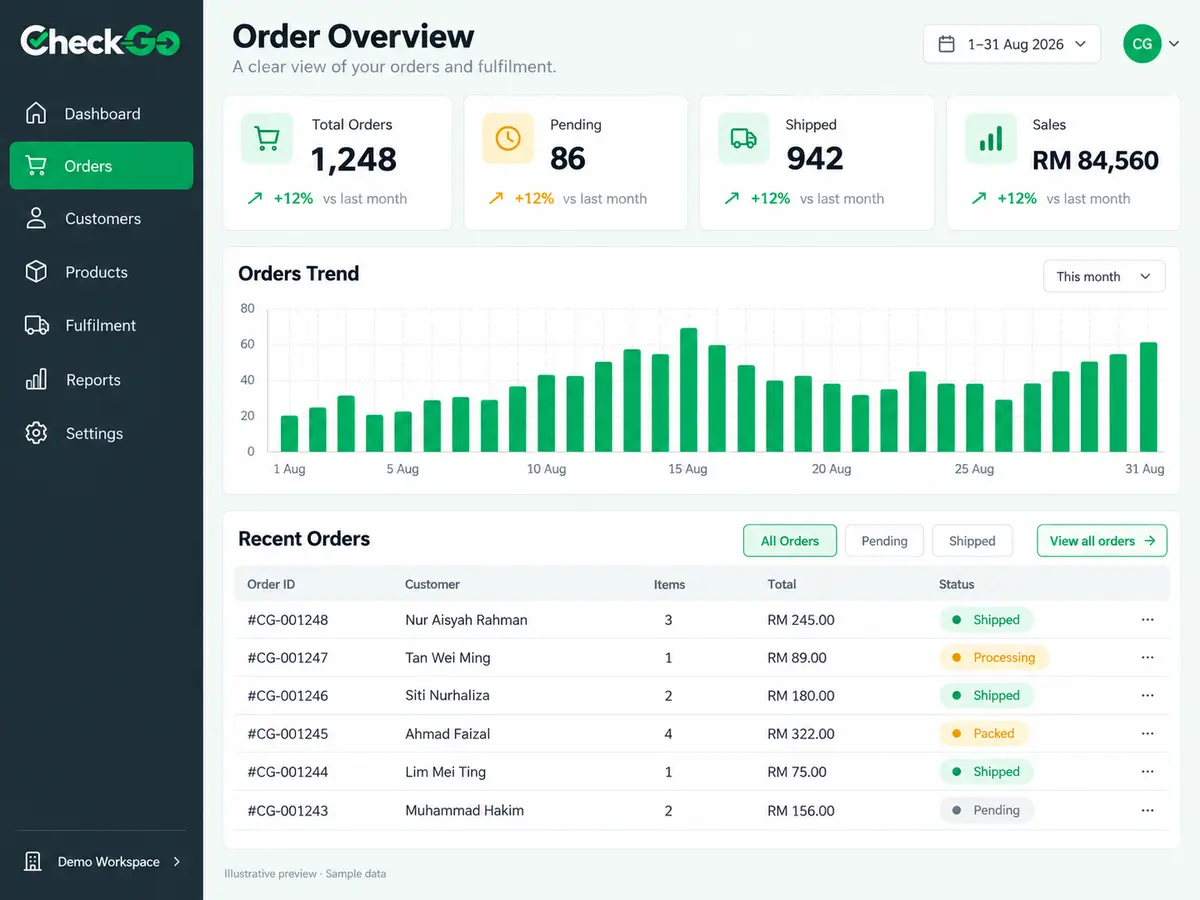
Task: Click order ID #CG-001248
Action: (x=288, y=620)
